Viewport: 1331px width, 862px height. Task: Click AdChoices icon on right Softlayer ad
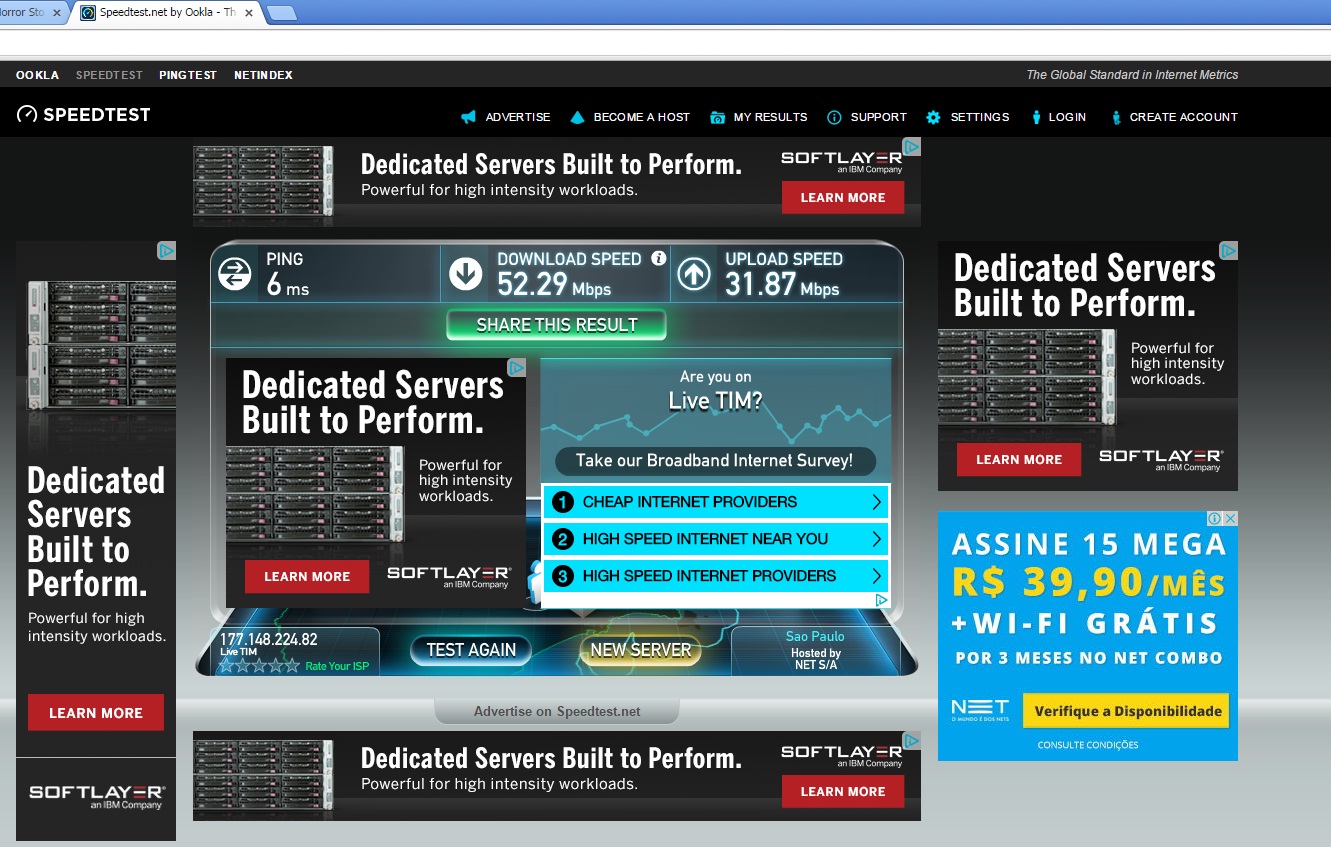pos(1229,251)
